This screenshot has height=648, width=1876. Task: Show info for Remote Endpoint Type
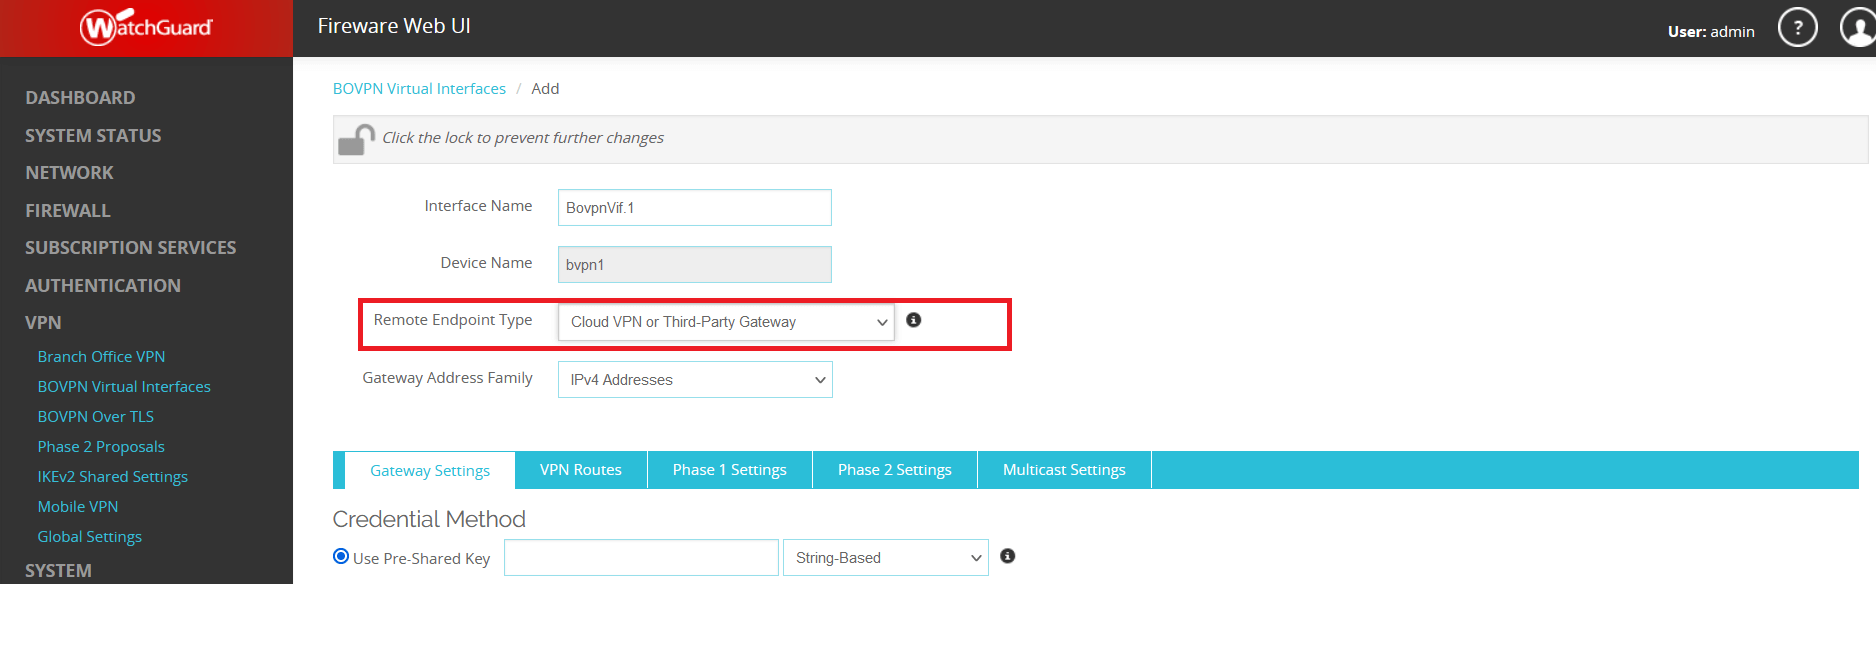913,320
